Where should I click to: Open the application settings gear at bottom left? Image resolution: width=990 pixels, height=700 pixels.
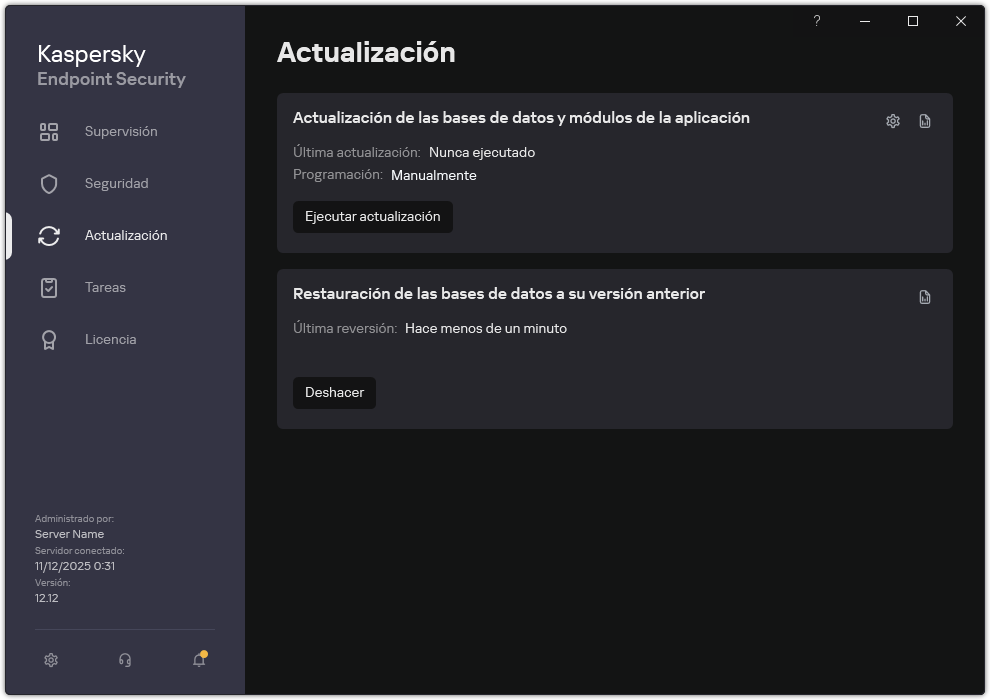[x=50, y=660]
